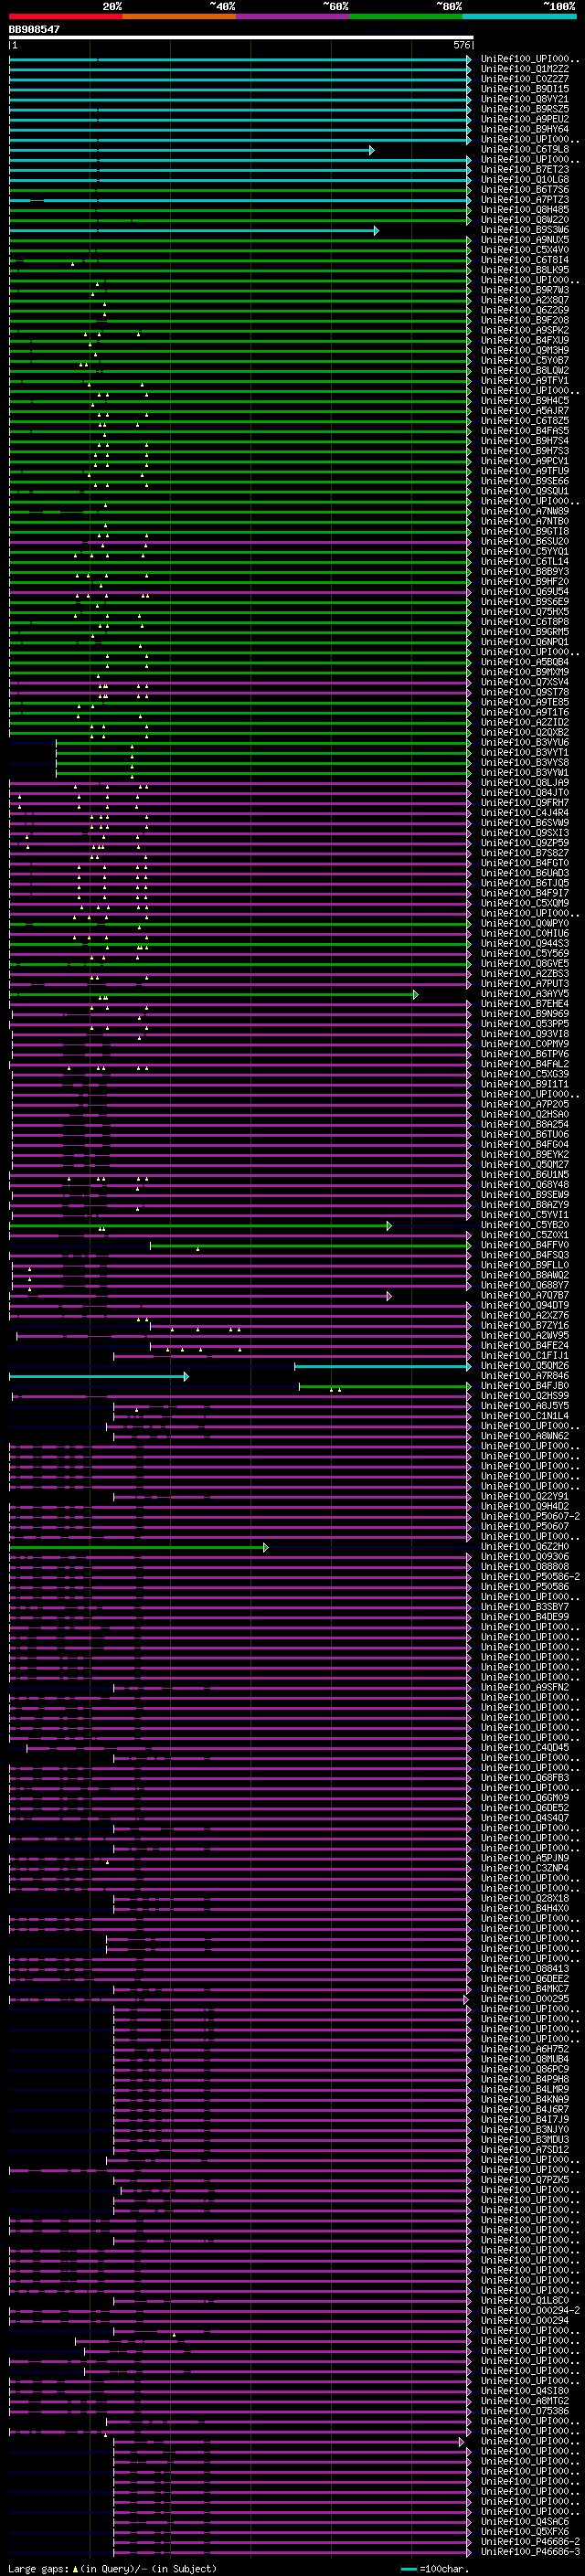Select the UniRef100_B4DE99 label
The height and width of the screenshot is (2576, 585).
525,1616
